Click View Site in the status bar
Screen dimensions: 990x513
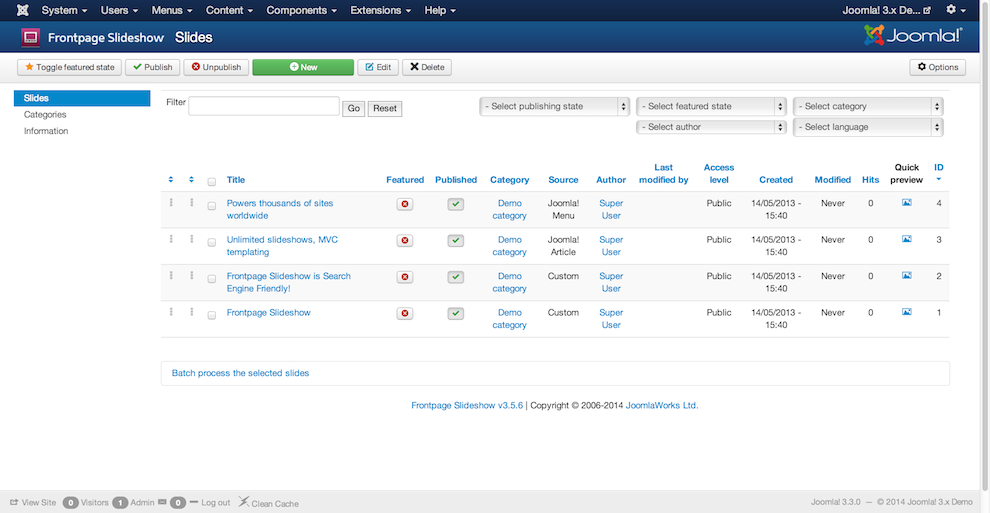point(33,502)
